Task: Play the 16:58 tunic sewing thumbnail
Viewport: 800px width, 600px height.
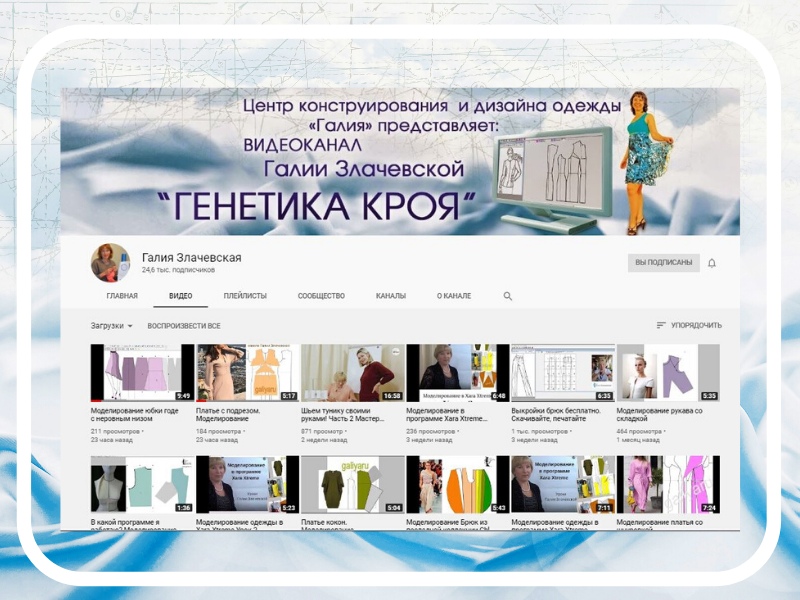Action: coord(353,372)
